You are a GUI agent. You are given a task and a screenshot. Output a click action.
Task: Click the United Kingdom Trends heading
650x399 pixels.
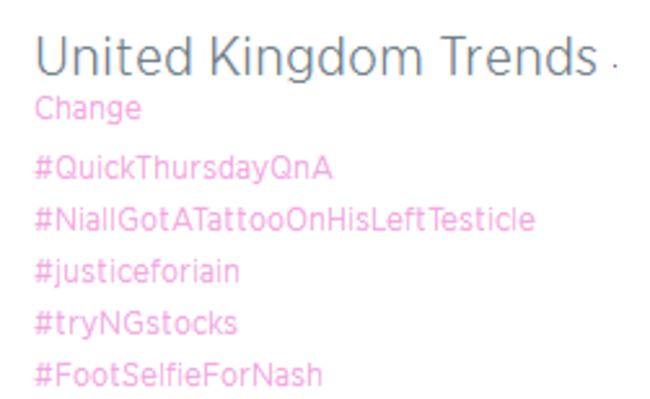pyautogui.click(x=317, y=57)
